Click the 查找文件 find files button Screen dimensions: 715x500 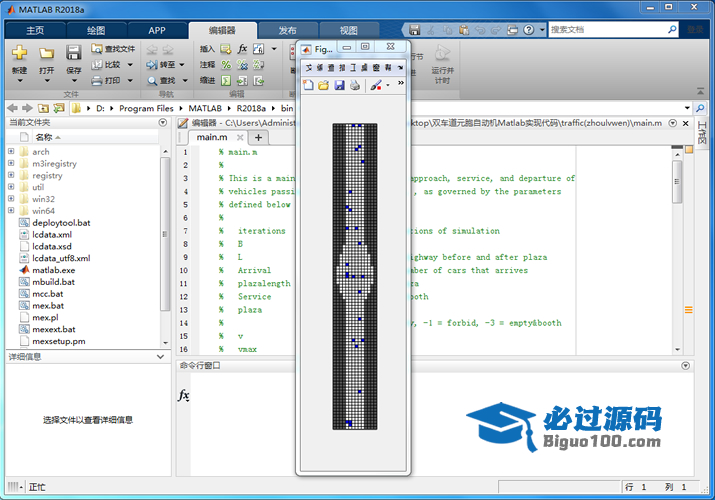113,49
